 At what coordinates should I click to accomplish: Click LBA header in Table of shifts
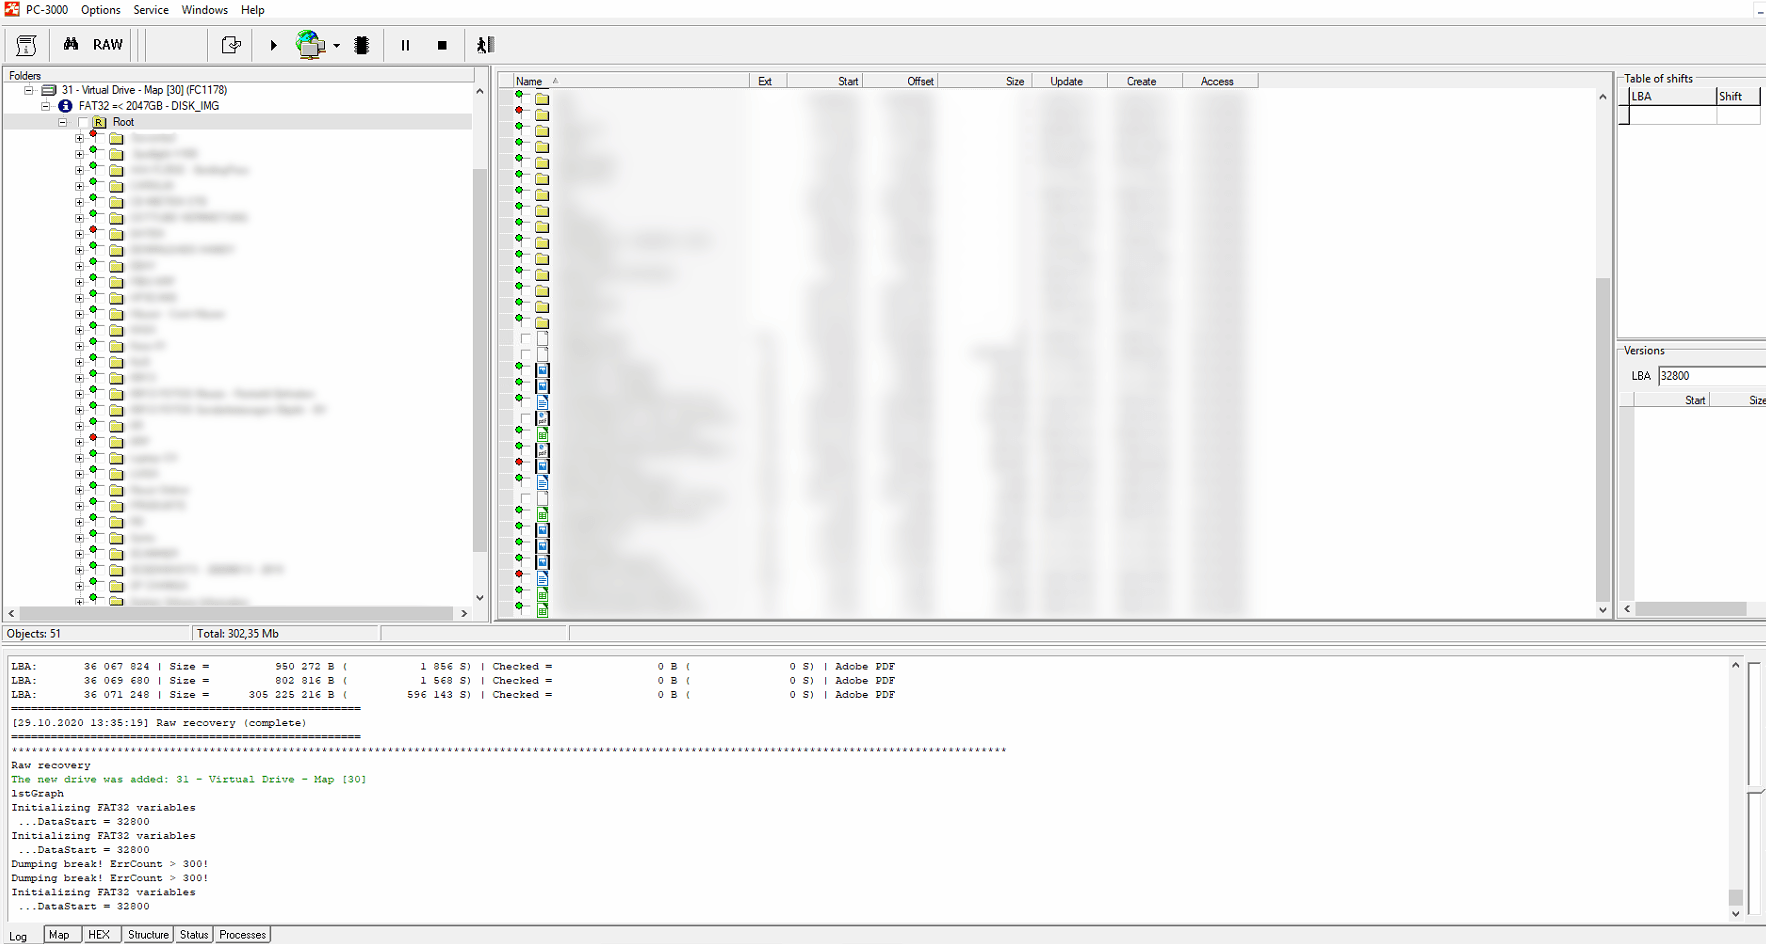coord(1672,97)
